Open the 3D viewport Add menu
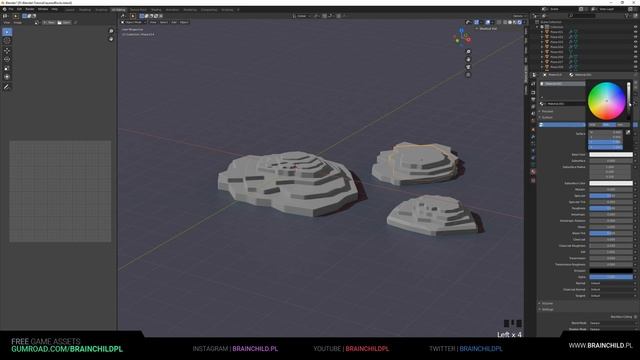This screenshot has width=640, height=360. (x=174, y=22)
